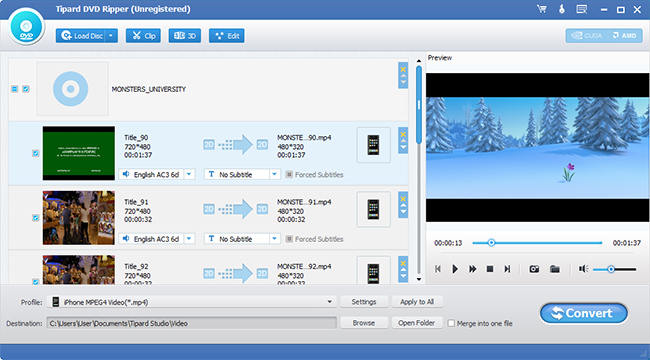Open the Clip tool
Screen dimensions: 650x360
pyautogui.click(x=143, y=36)
